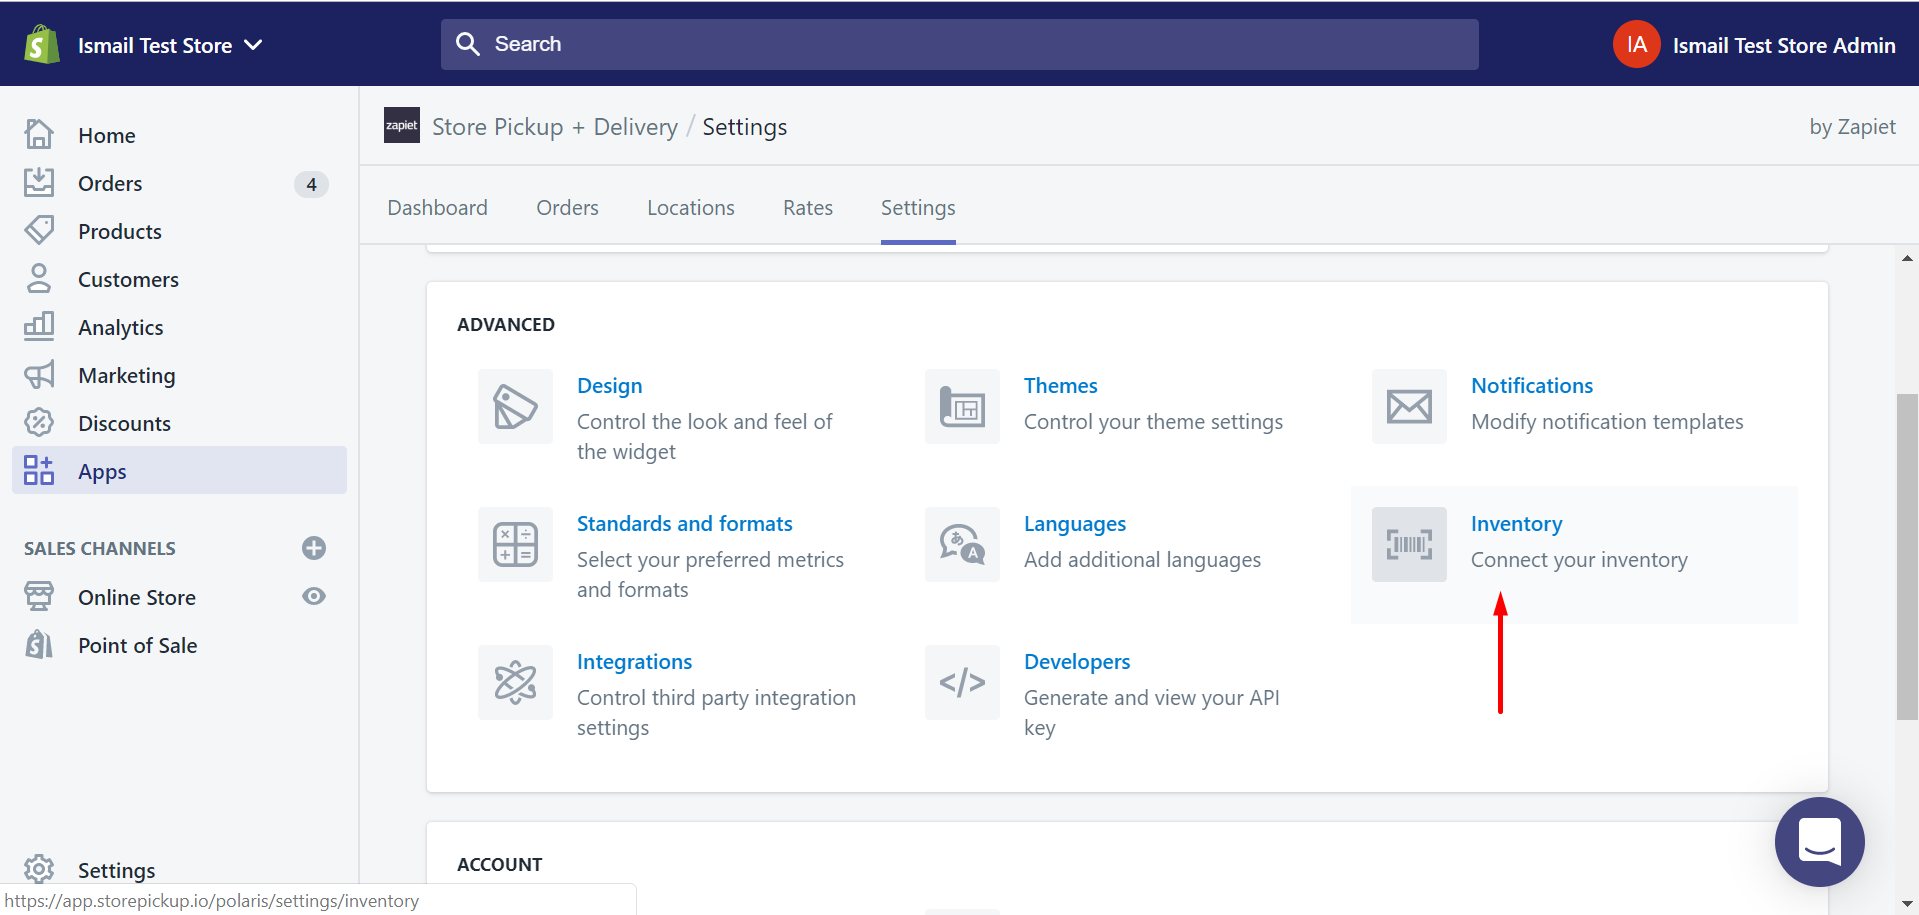Click the search magnifier icon
Viewport: 1919px width, 915px height.
[x=467, y=44]
